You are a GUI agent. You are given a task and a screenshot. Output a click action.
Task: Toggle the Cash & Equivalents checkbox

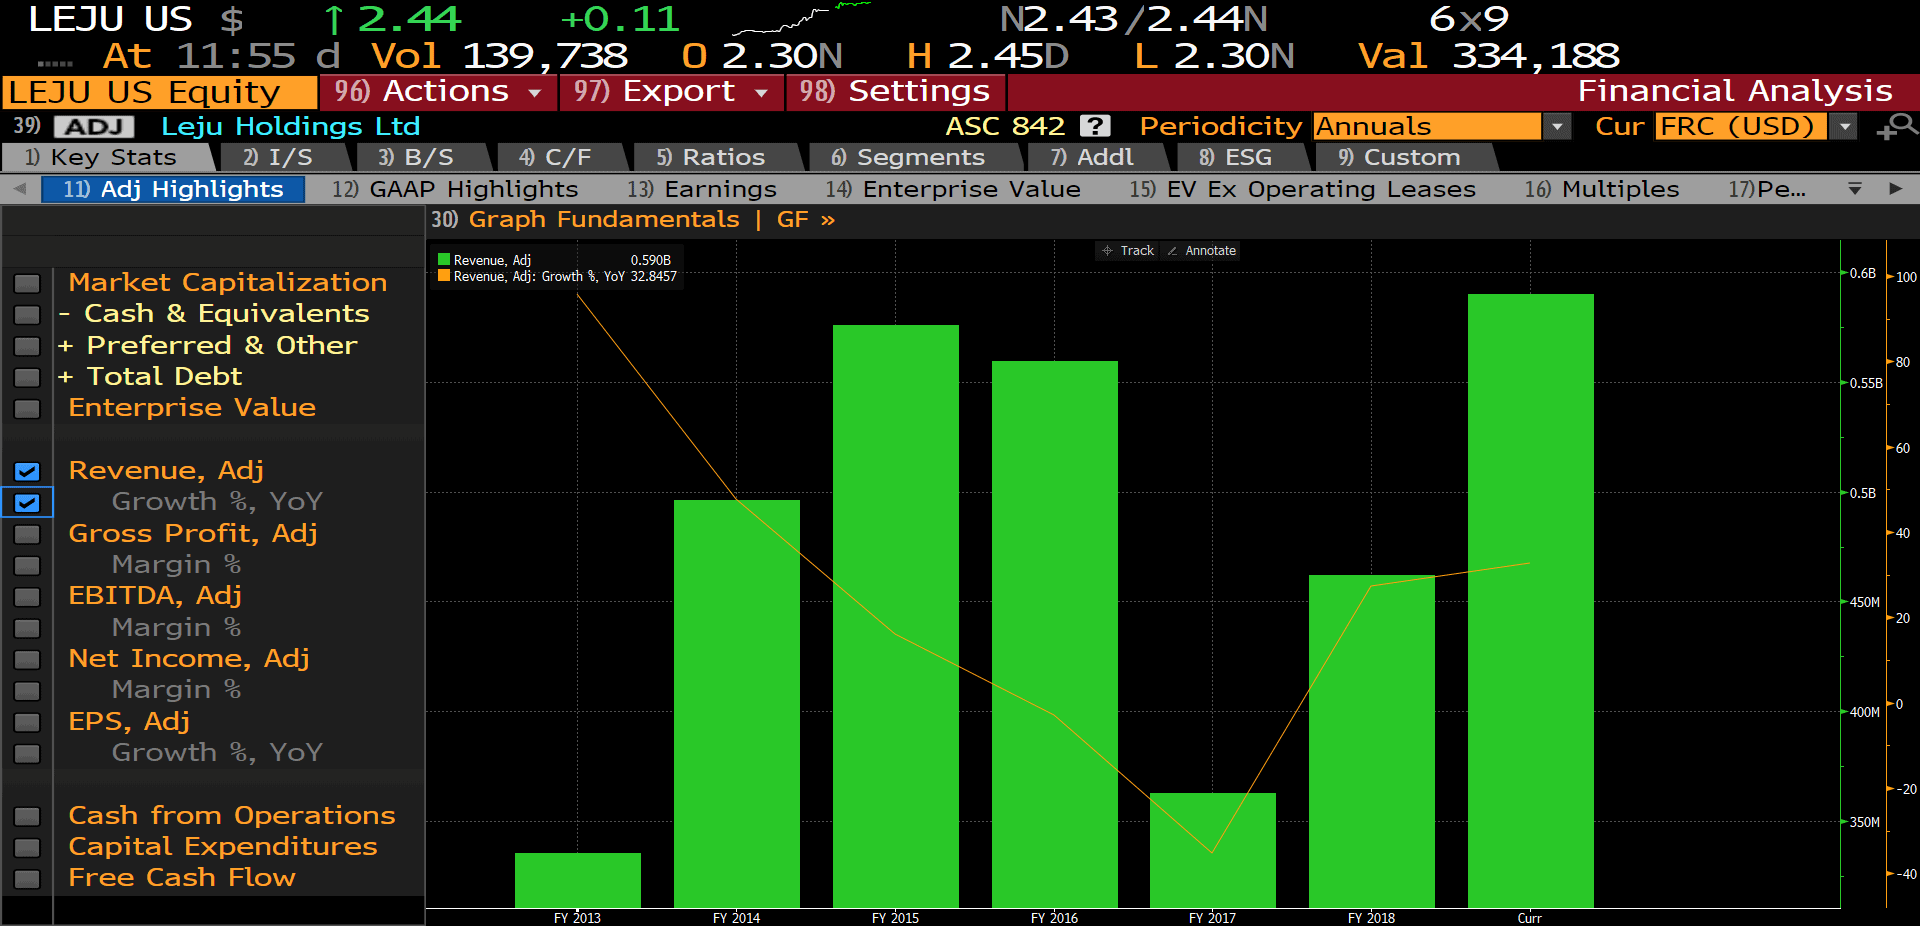tap(27, 314)
